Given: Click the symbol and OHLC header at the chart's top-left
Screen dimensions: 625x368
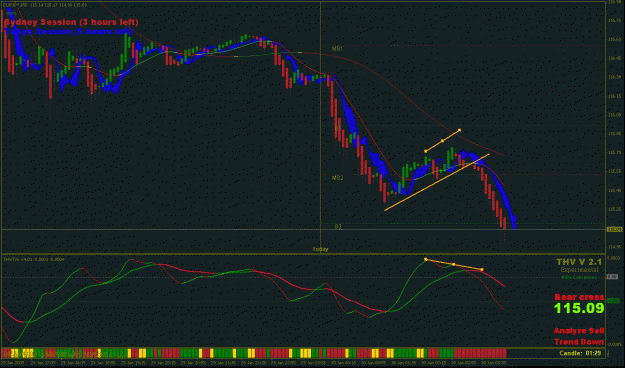Looking at the screenshot, I should (x=45, y=5).
